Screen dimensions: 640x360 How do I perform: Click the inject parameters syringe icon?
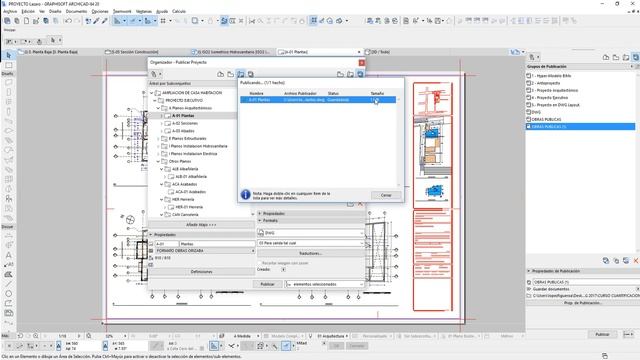[x=104, y=21]
